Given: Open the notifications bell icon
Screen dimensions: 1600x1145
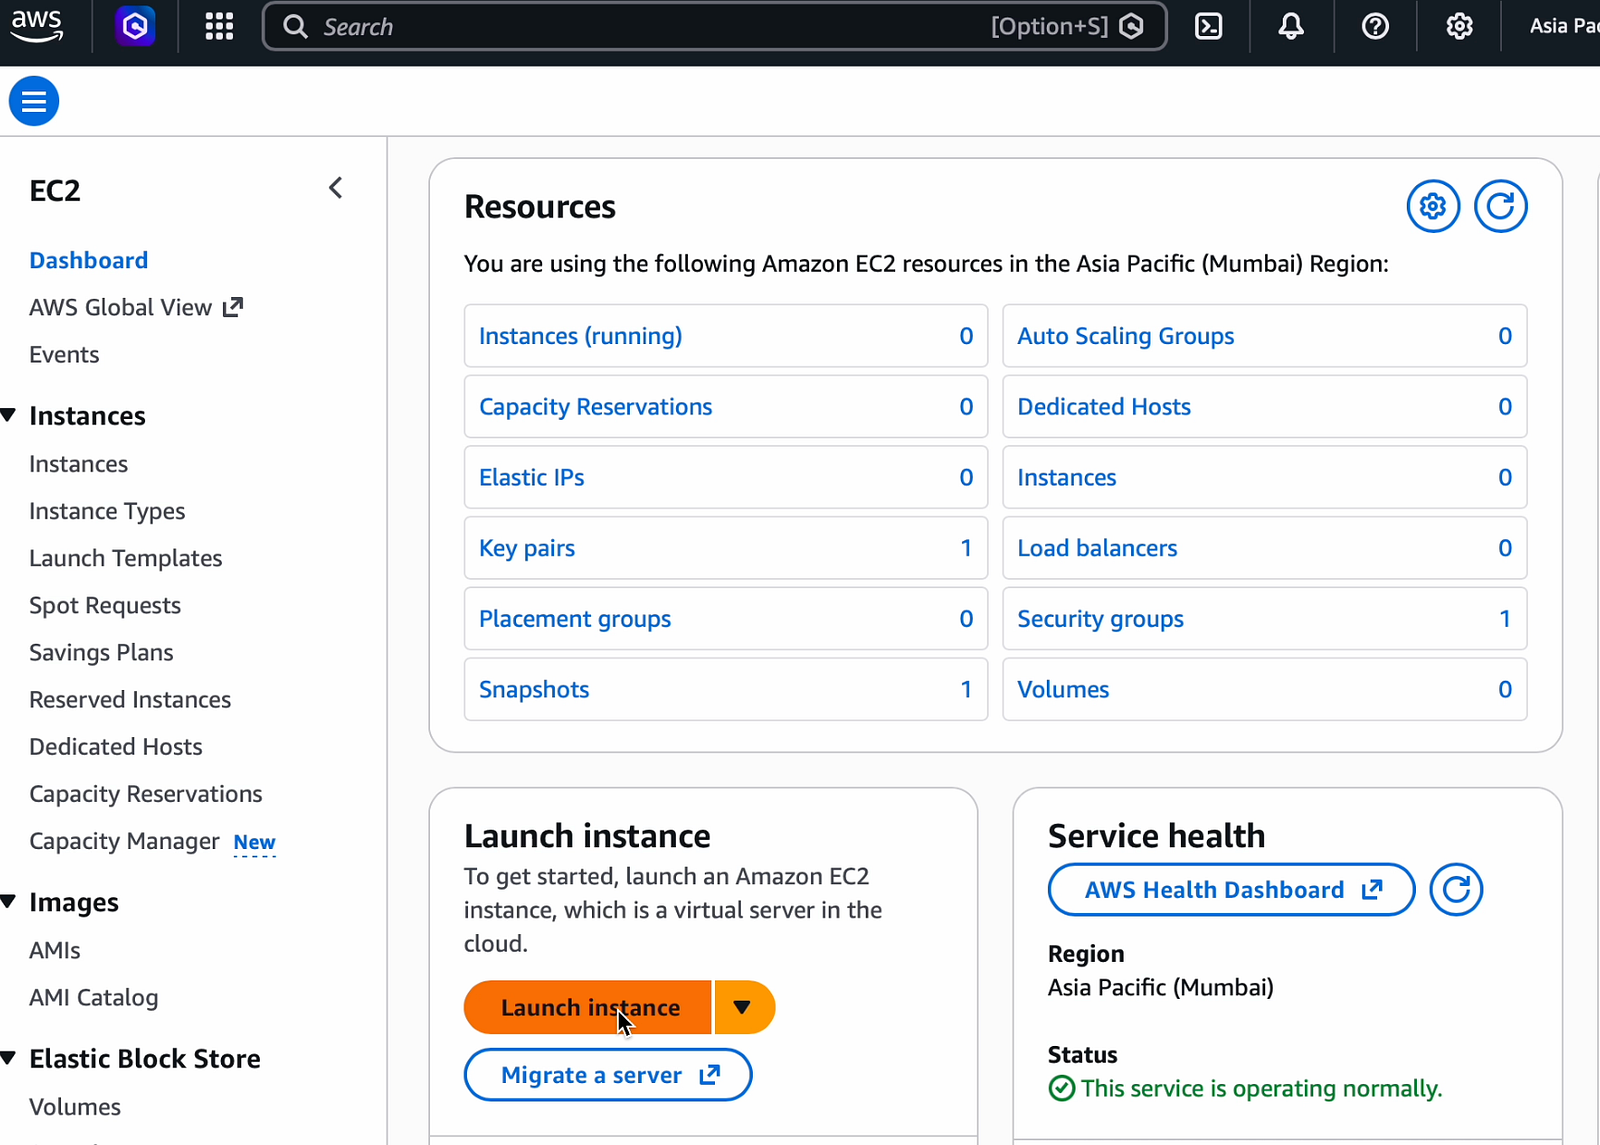Looking at the screenshot, I should tap(1291, 27).
